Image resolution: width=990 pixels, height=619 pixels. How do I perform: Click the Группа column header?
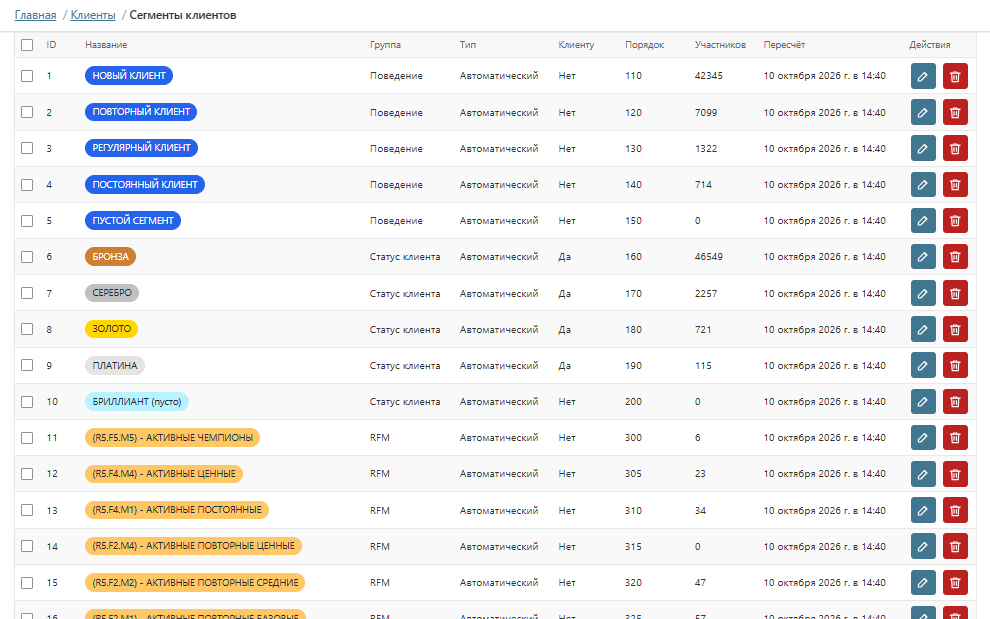coord(385,45)
